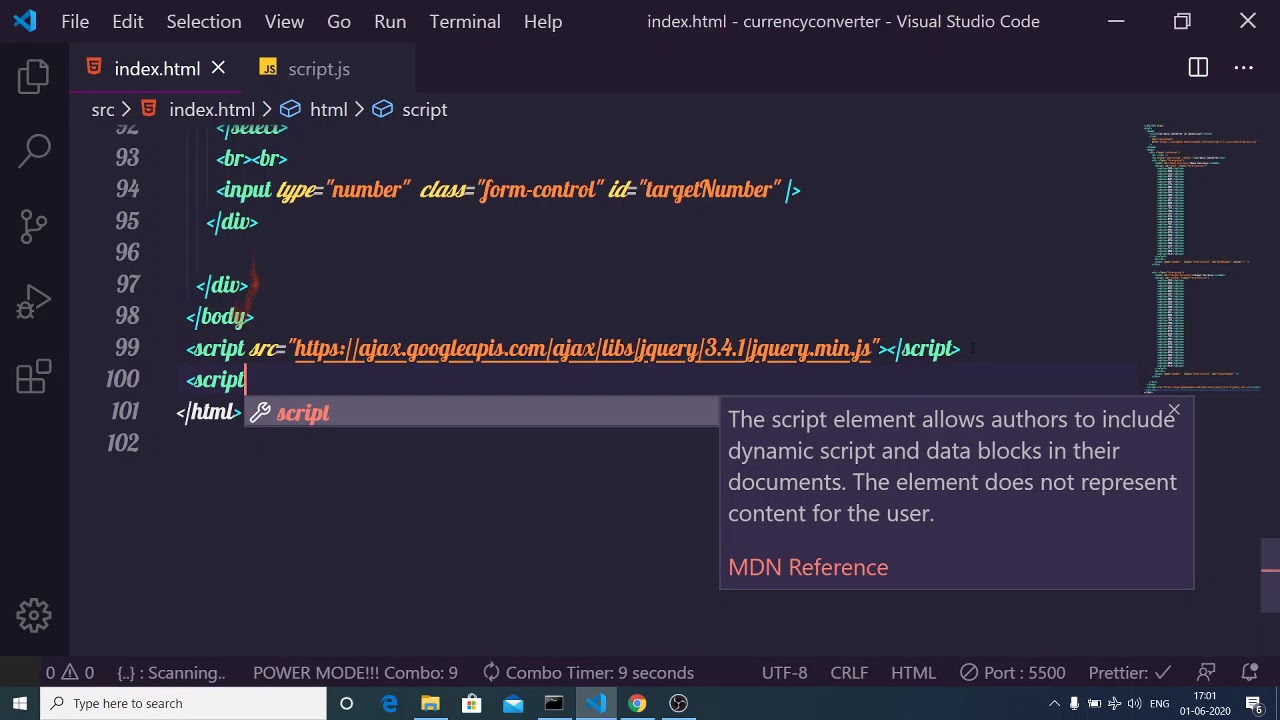Screen dimensions: 1280x720
Task: Click the Windows taskbar search box
Action: click(x=185, y=703)
